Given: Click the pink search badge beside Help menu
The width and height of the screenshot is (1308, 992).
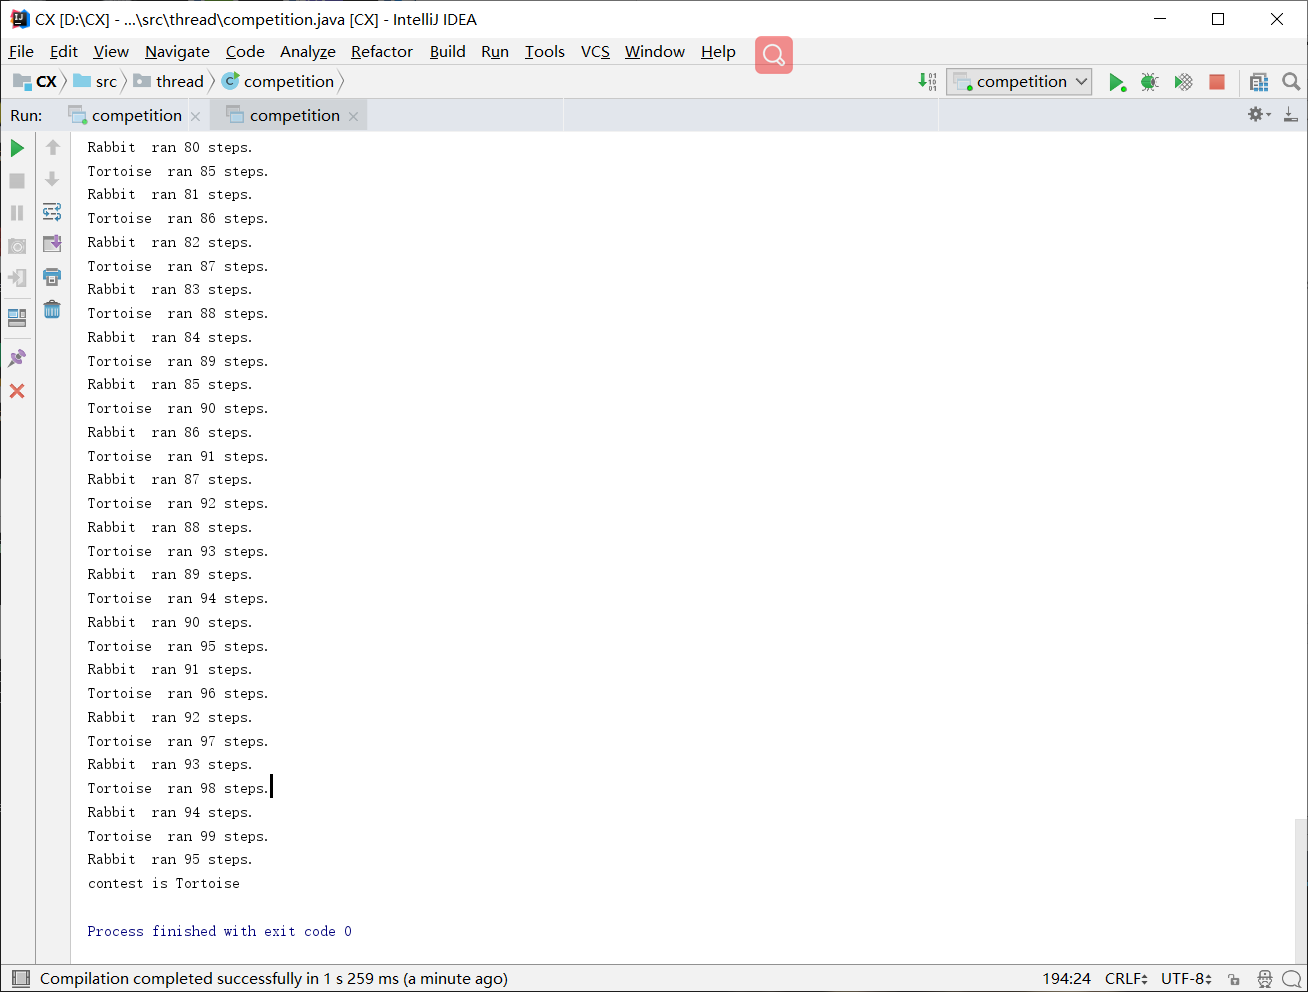Looking at the screenshot, I should [774, 55].
